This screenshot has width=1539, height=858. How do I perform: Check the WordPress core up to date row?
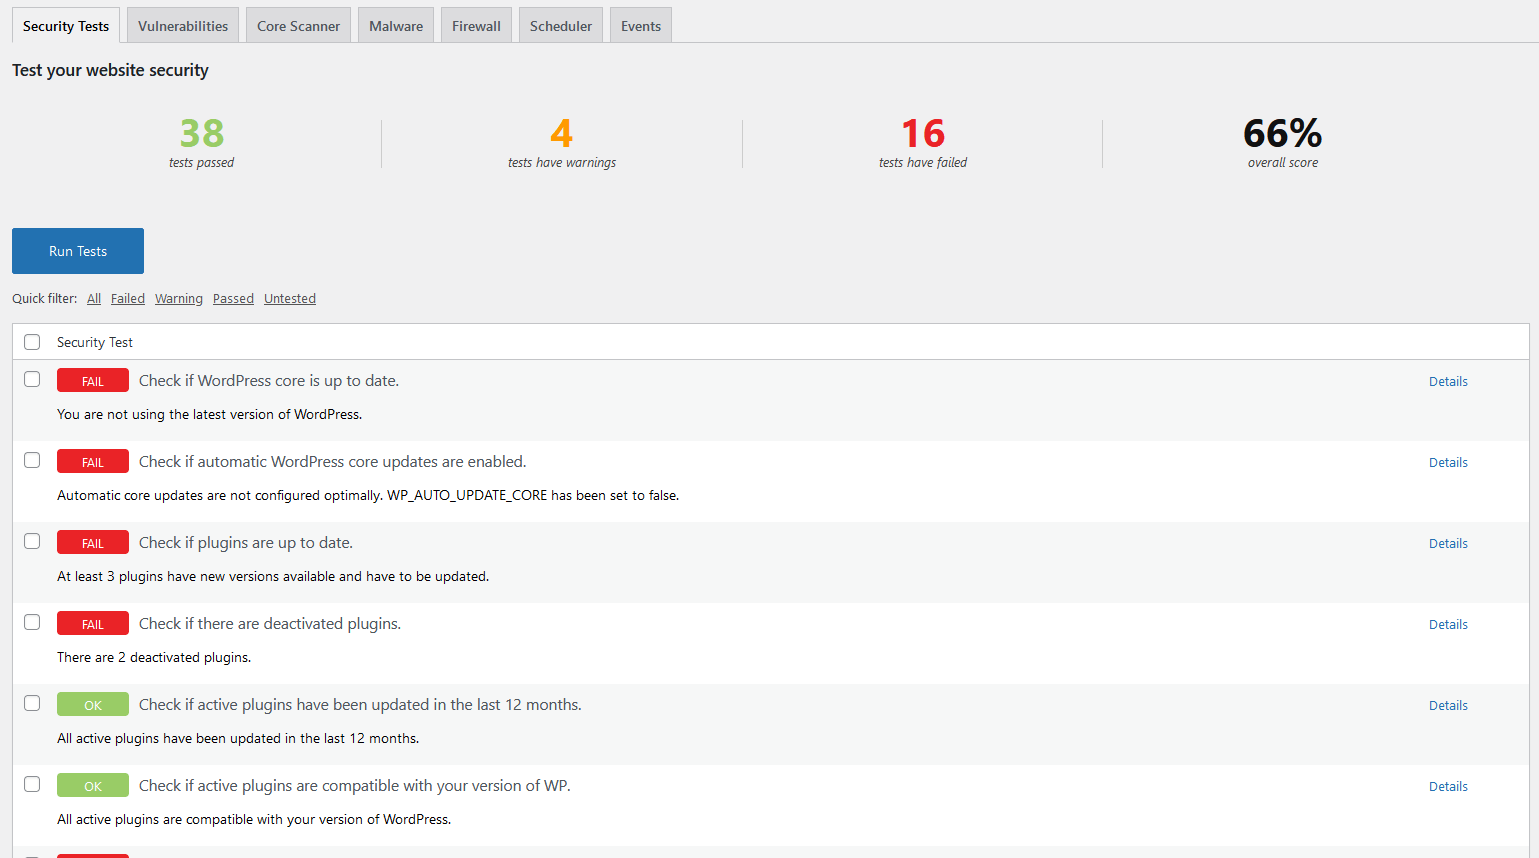coord(32,379)
